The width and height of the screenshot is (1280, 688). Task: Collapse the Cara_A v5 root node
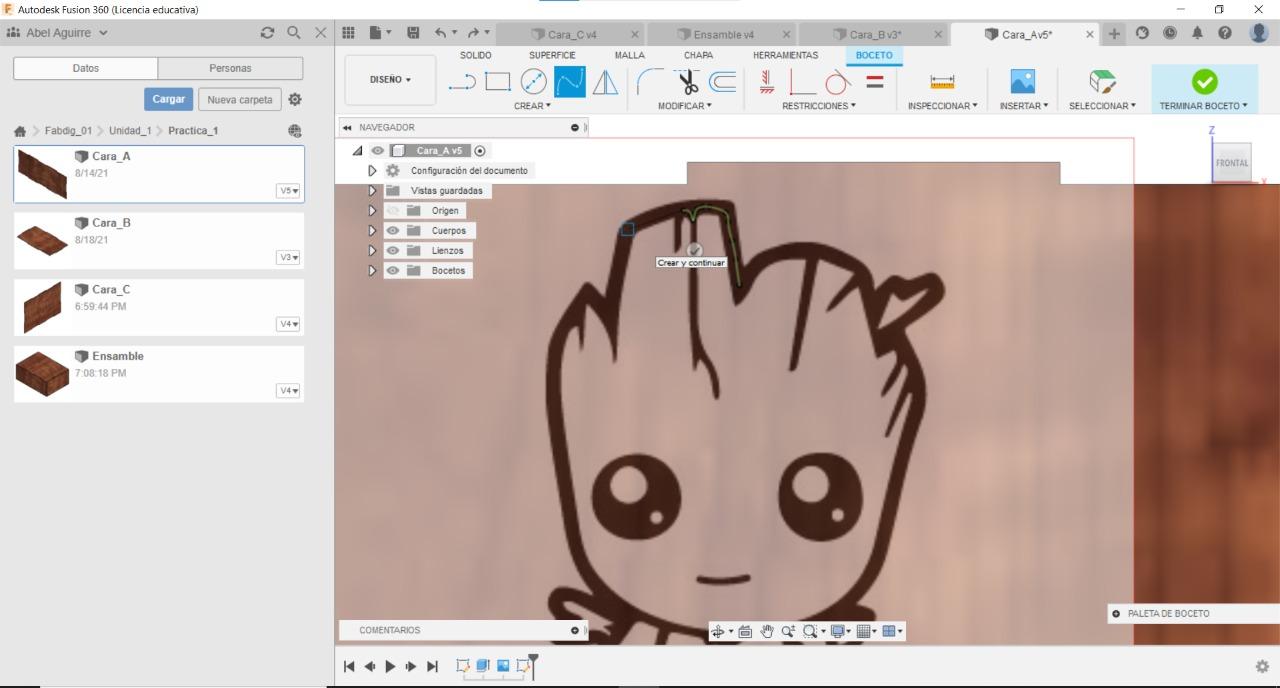(x=358, y=151)
